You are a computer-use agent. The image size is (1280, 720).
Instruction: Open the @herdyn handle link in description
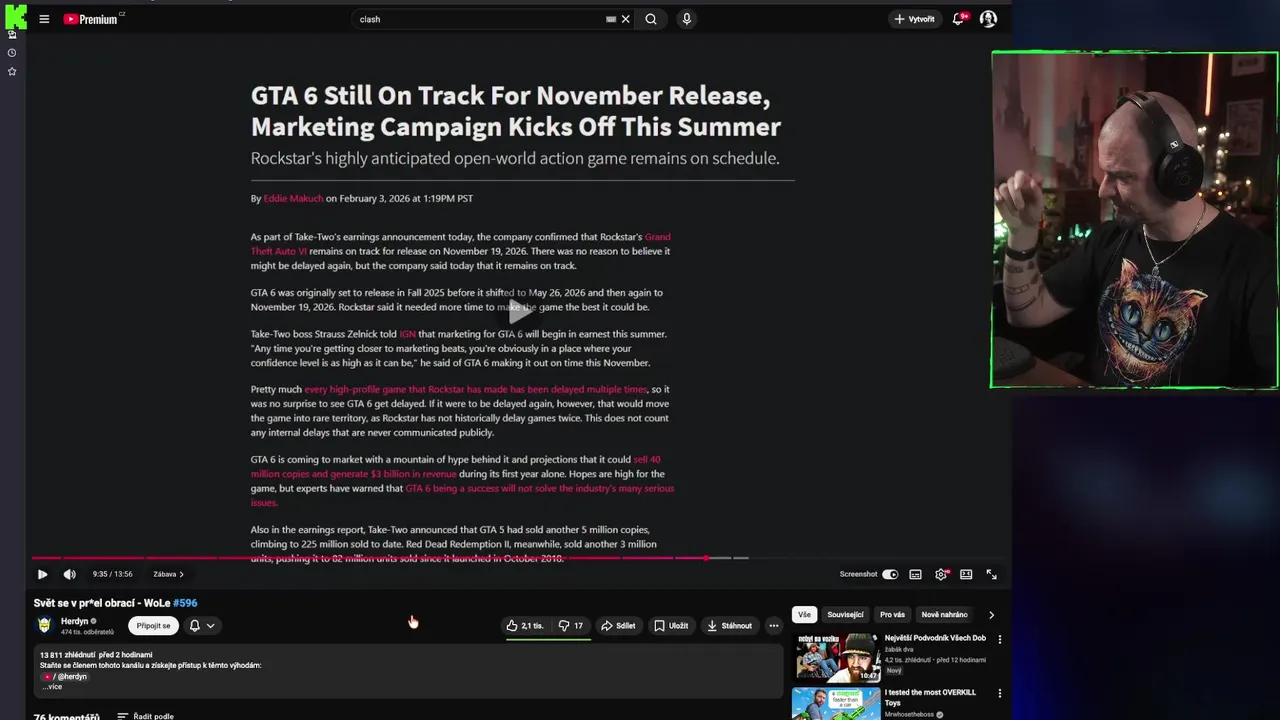[x=70, y=677]
